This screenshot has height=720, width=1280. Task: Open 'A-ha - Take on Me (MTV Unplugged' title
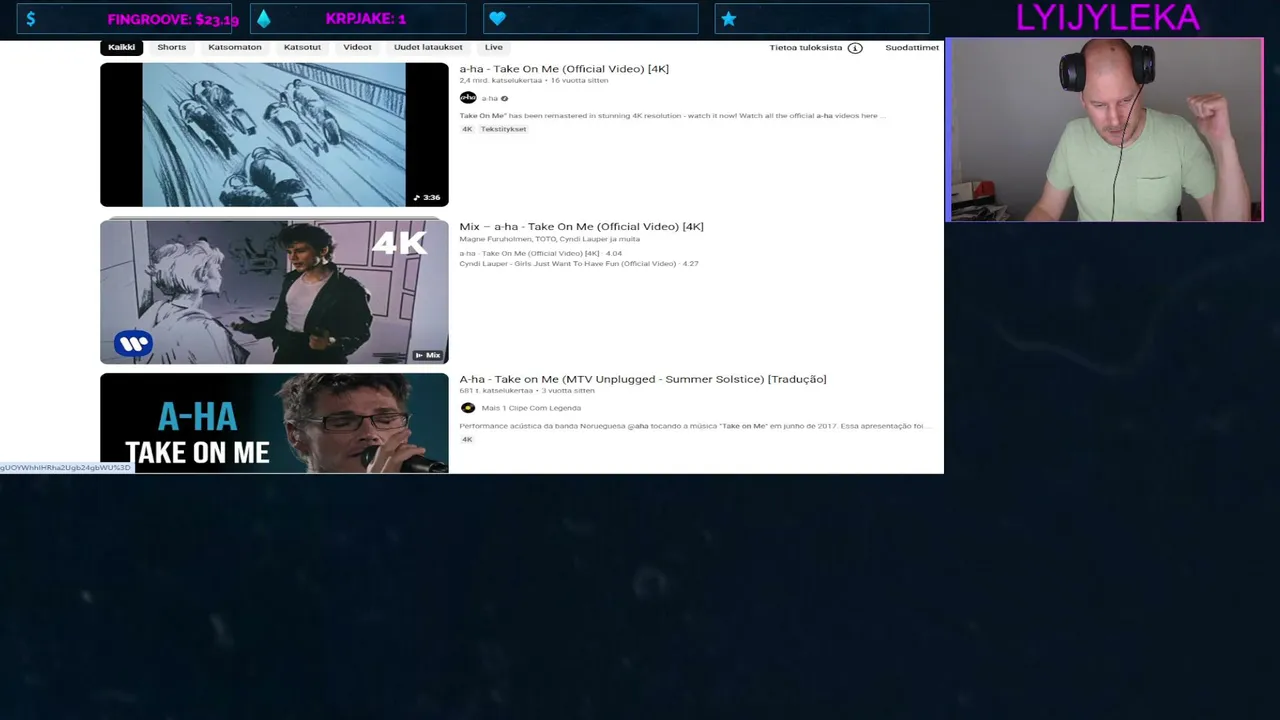point(643,379)
